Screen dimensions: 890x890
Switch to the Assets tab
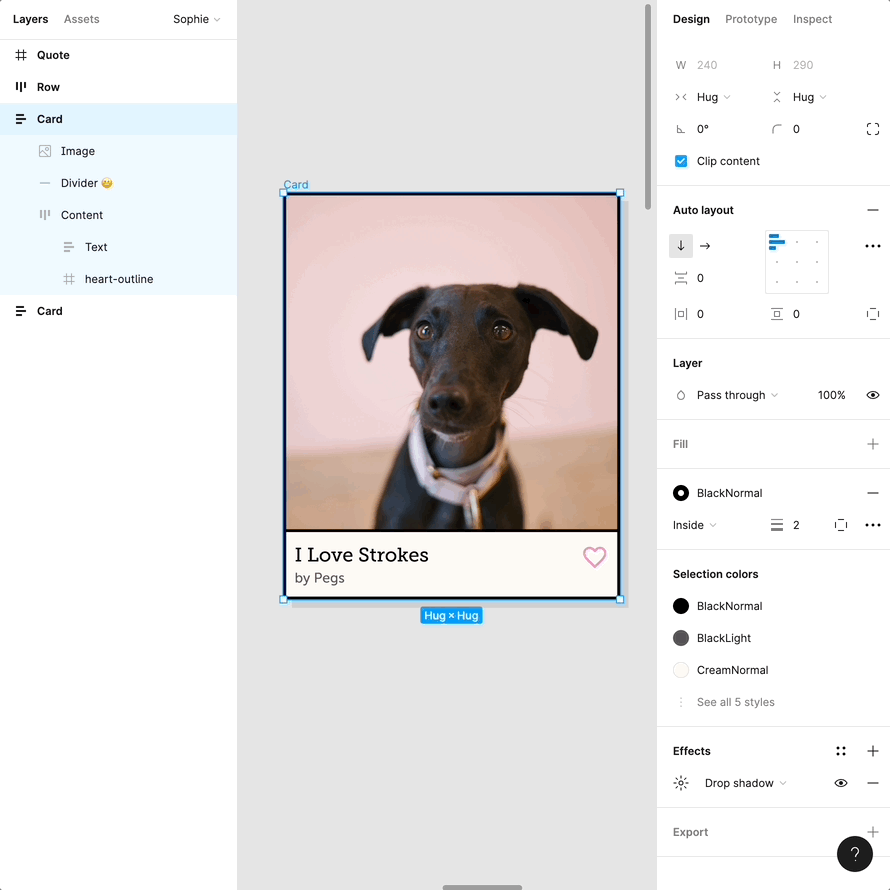(81, 19)
